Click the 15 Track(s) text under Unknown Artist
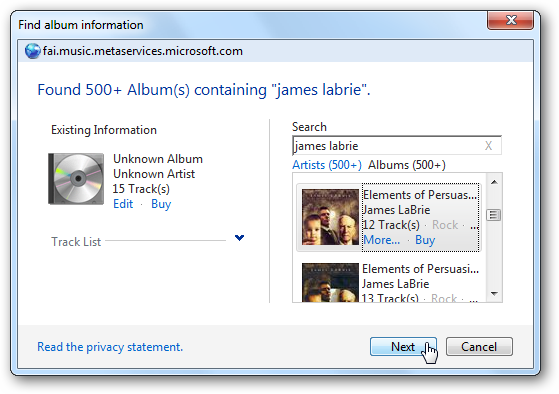 pos(141,189)
